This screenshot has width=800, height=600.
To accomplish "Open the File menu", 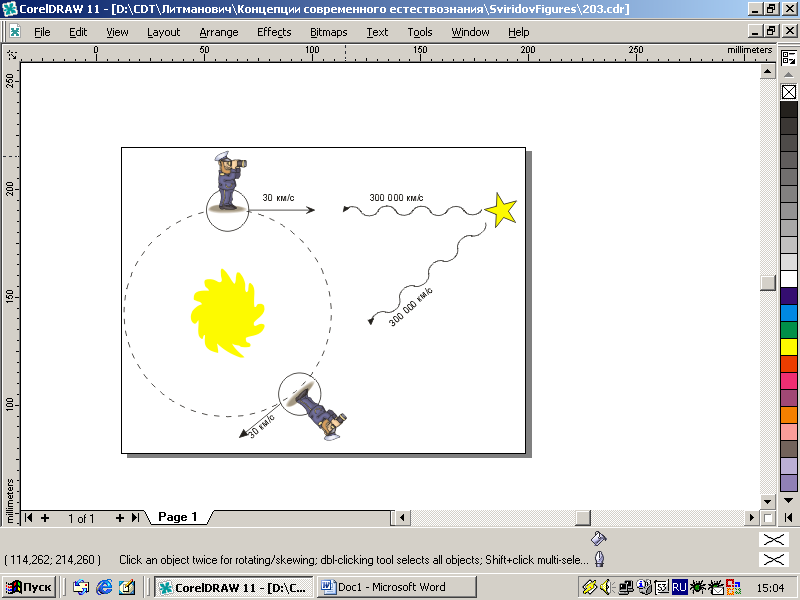I will tap(42, 32).
